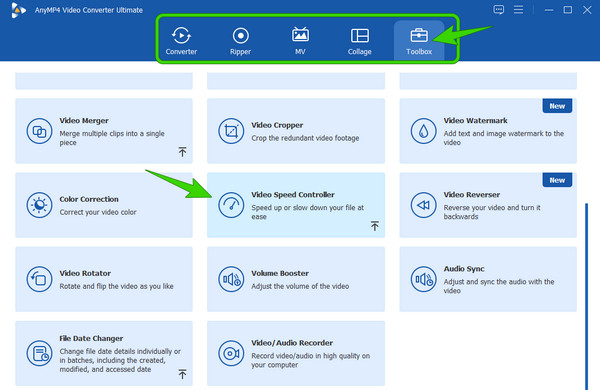Click the Video Merger icon
This screenshot has height=390, width=600.
pyautogui.click(x=39, y=131)
